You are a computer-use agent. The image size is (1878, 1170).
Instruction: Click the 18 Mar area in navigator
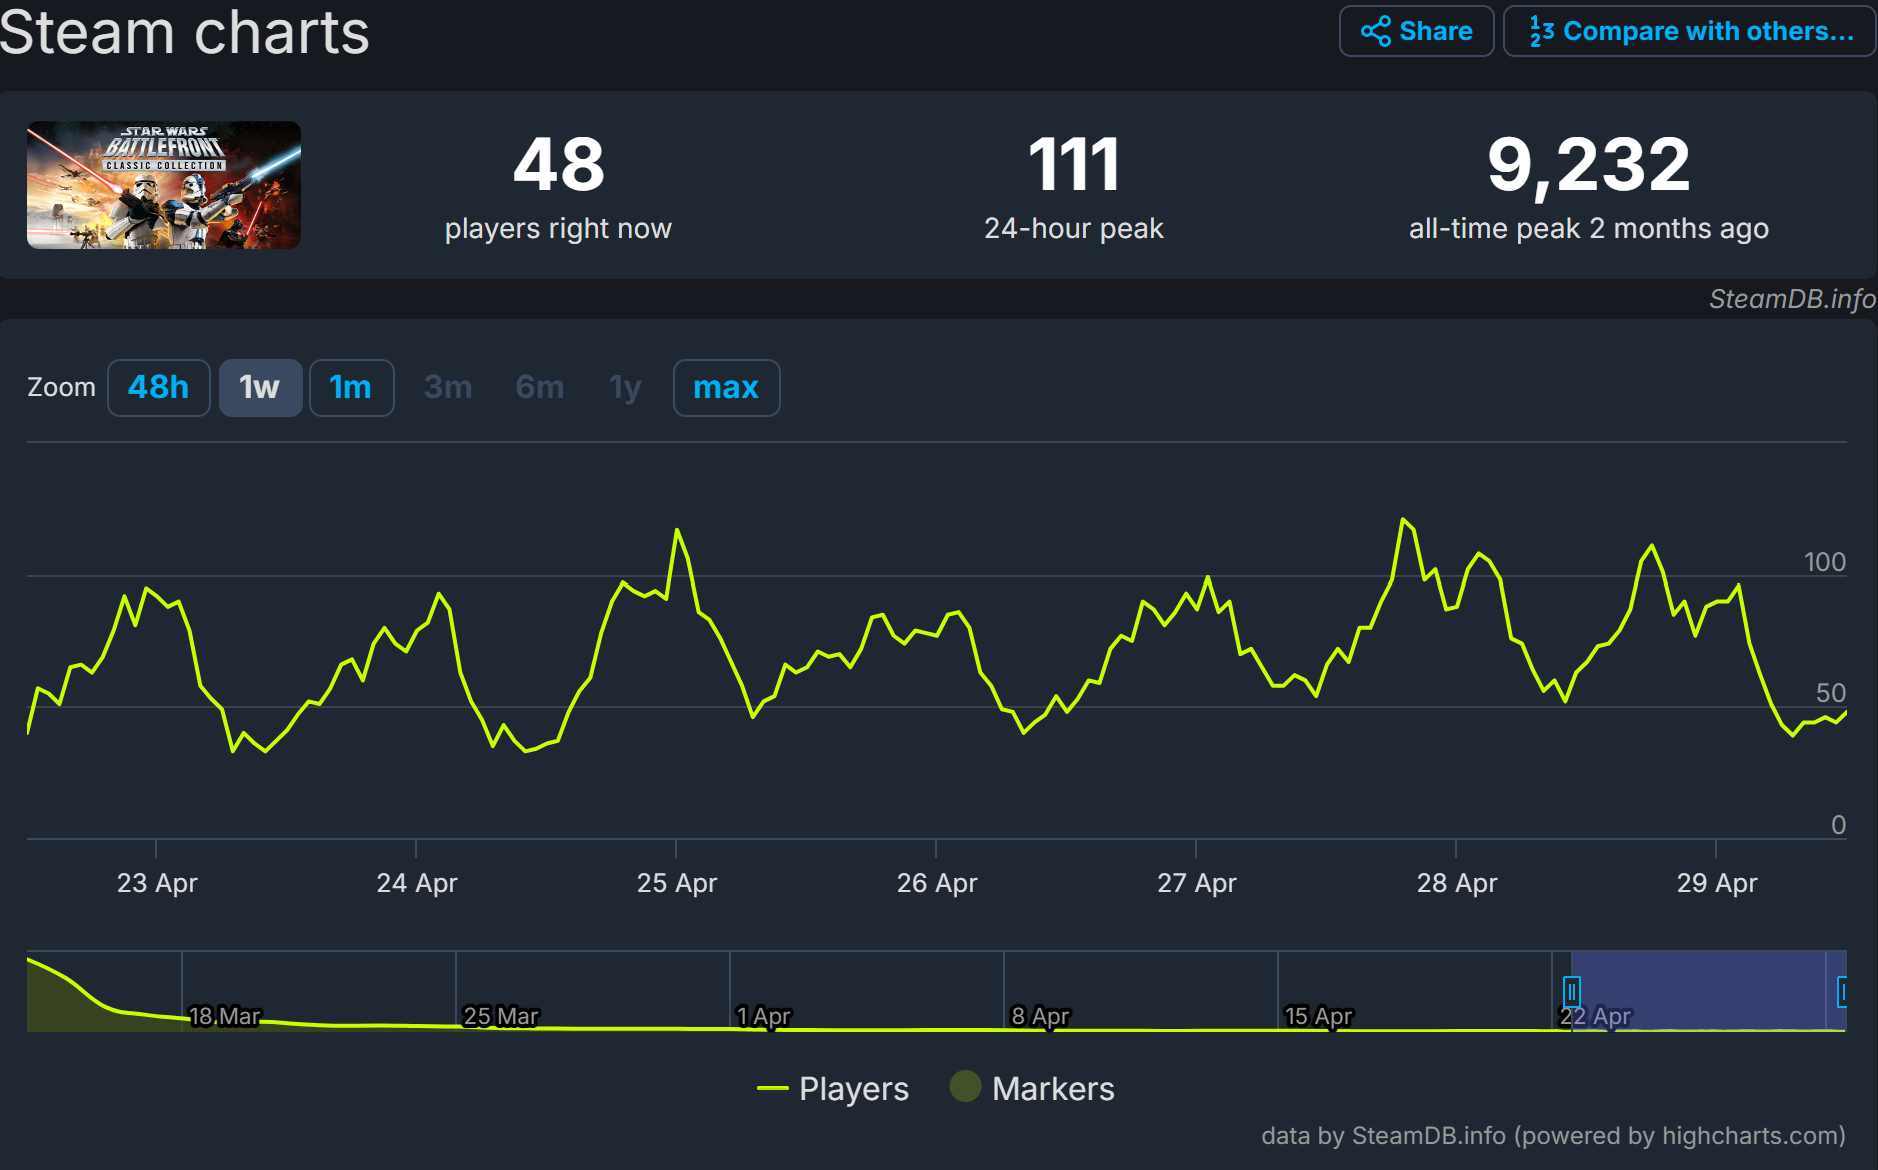click(x=224, y=1015)
